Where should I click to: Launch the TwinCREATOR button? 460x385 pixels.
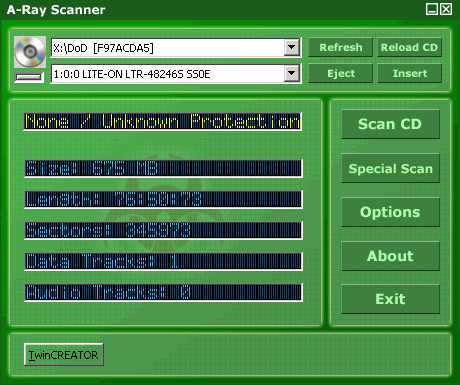(64, 355)
